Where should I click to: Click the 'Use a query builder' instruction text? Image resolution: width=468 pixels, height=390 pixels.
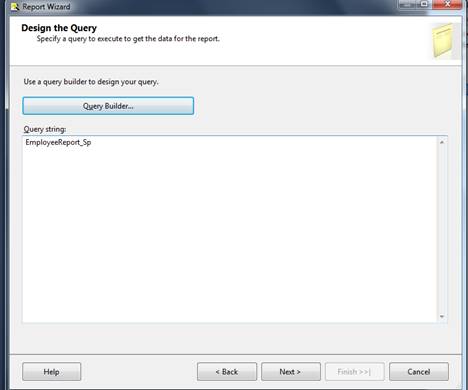pos(91,82)
